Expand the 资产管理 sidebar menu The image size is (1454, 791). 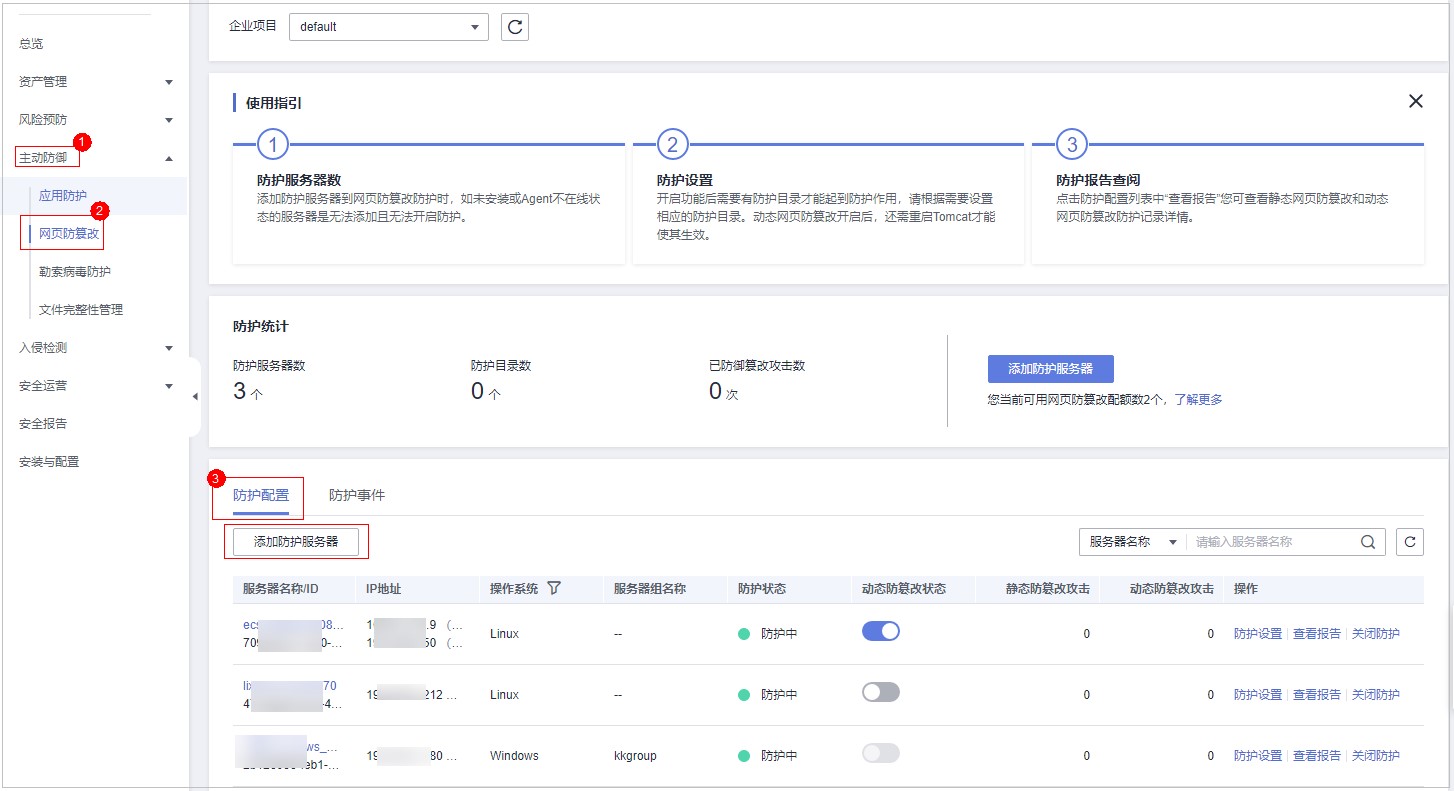[x=95, y=82]
